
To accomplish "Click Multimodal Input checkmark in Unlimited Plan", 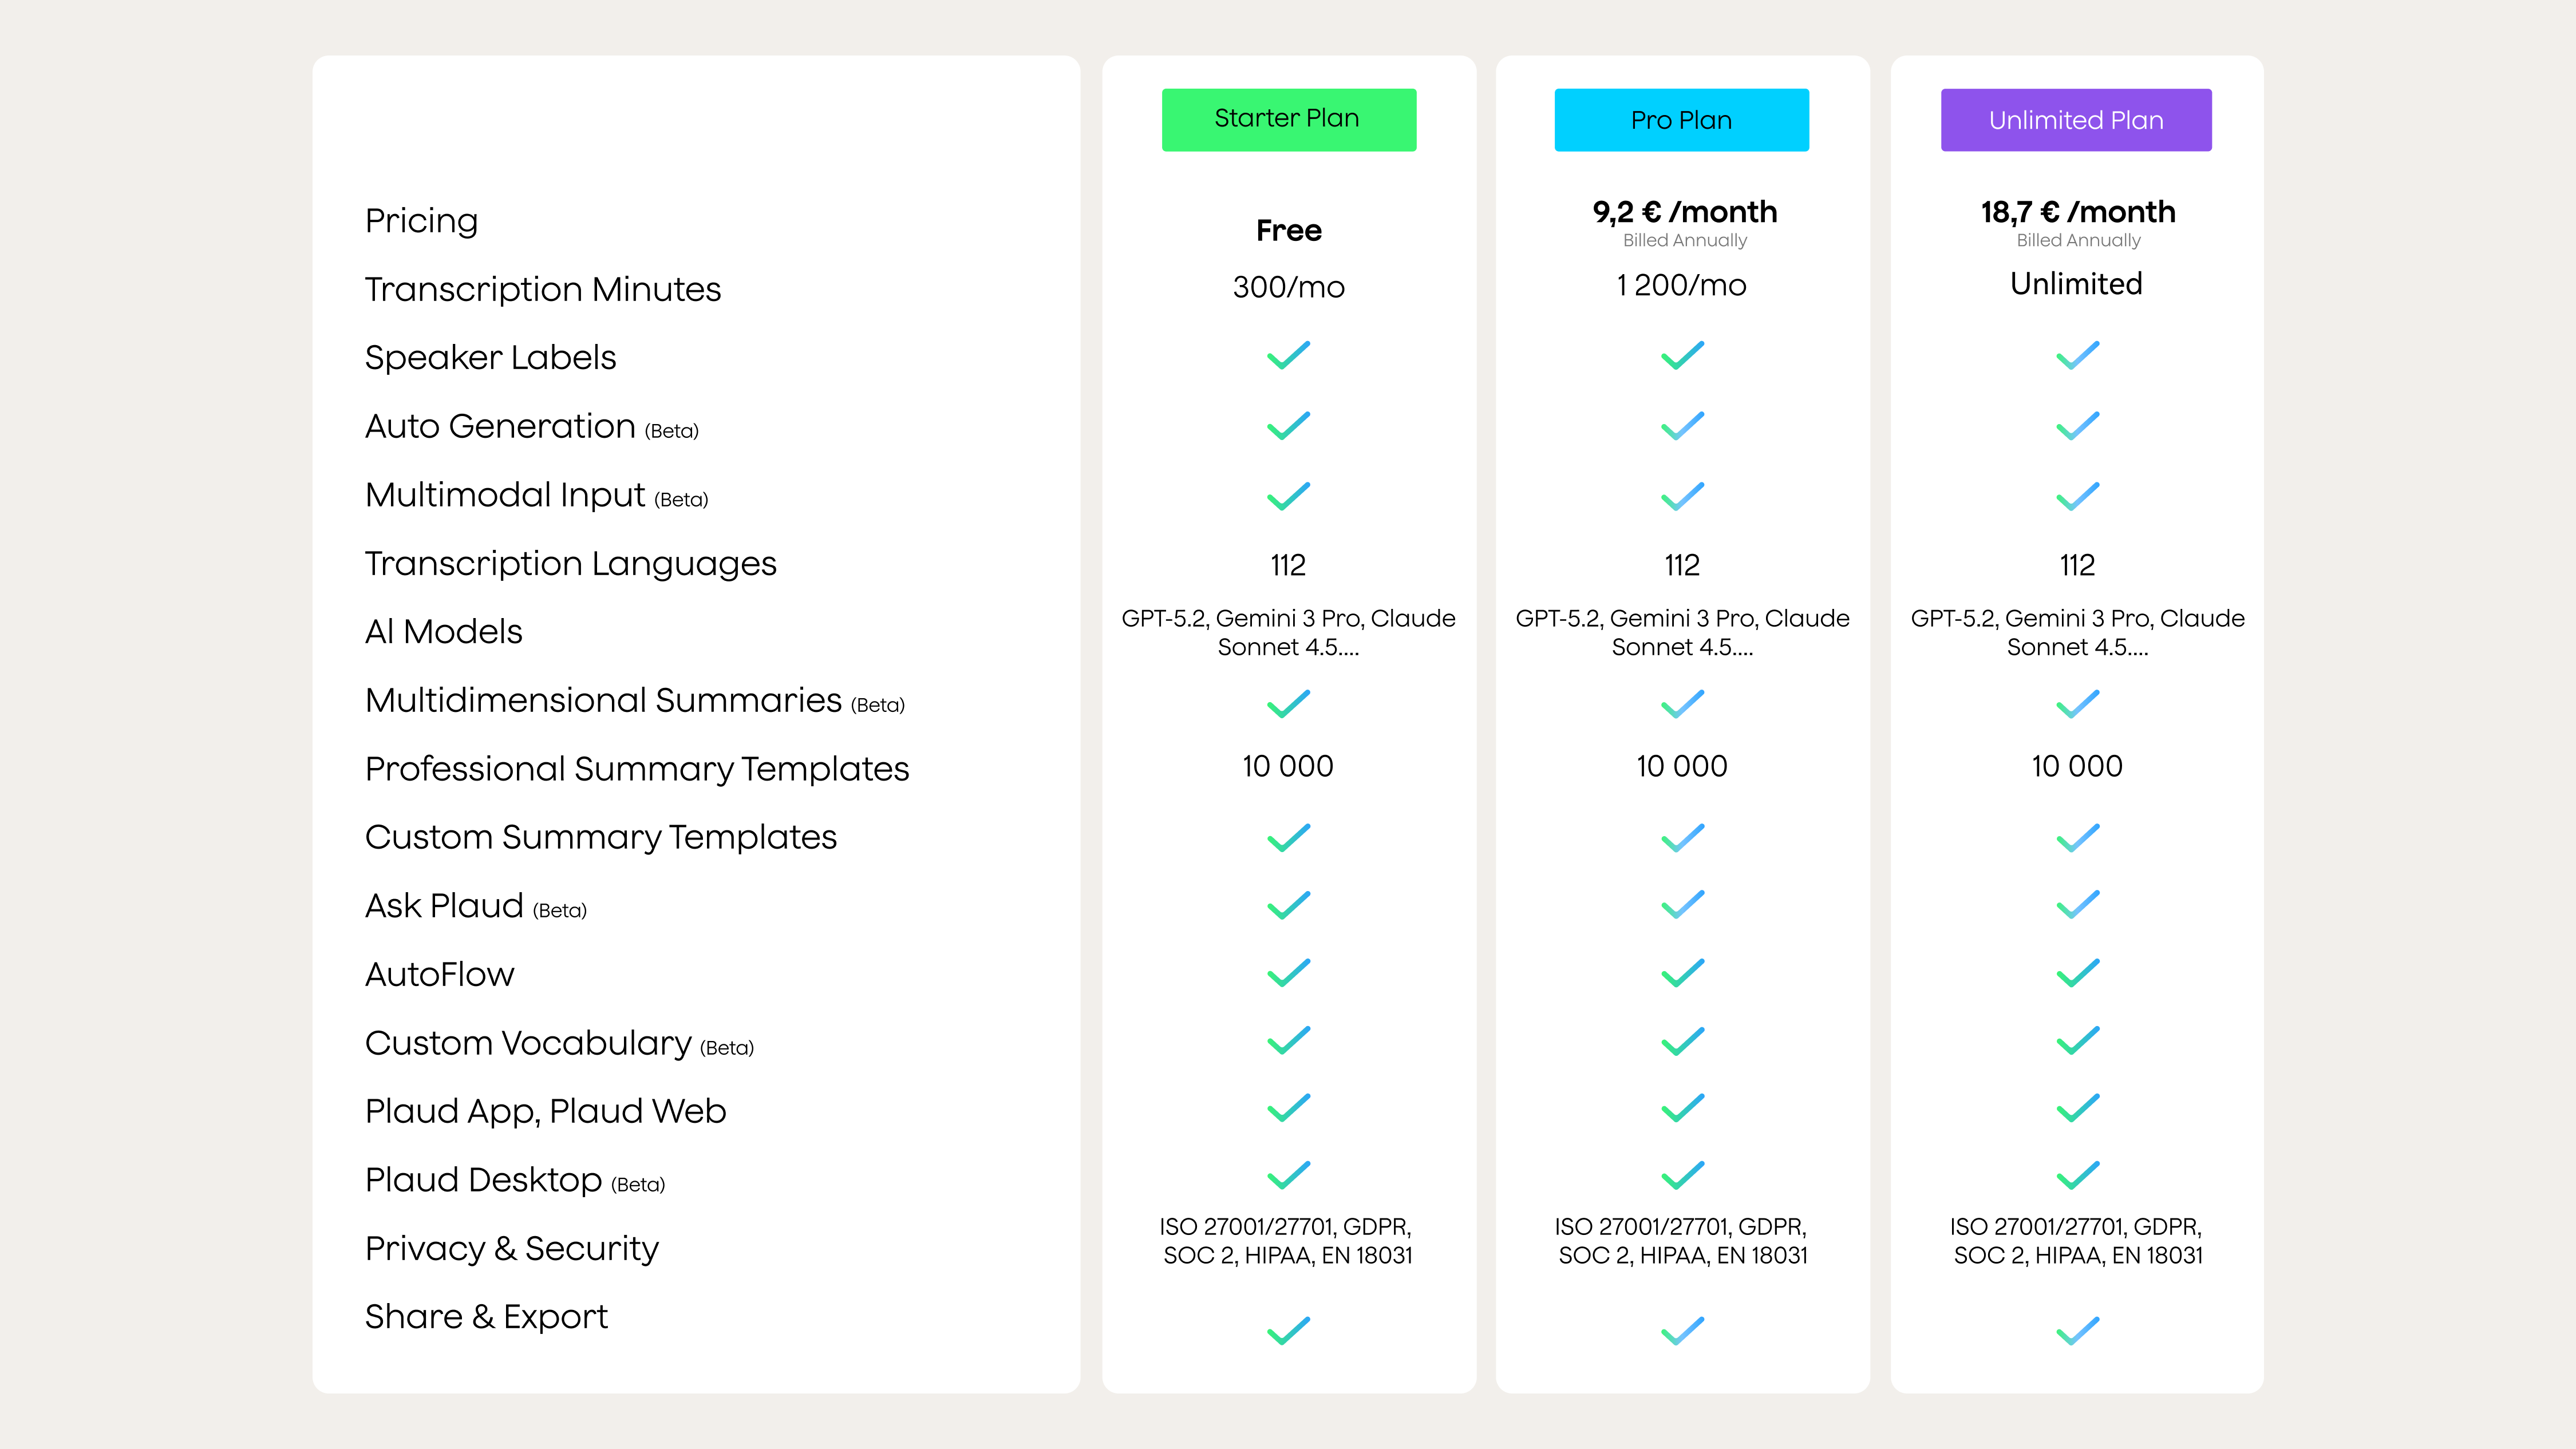I will tap(2077, 496).
